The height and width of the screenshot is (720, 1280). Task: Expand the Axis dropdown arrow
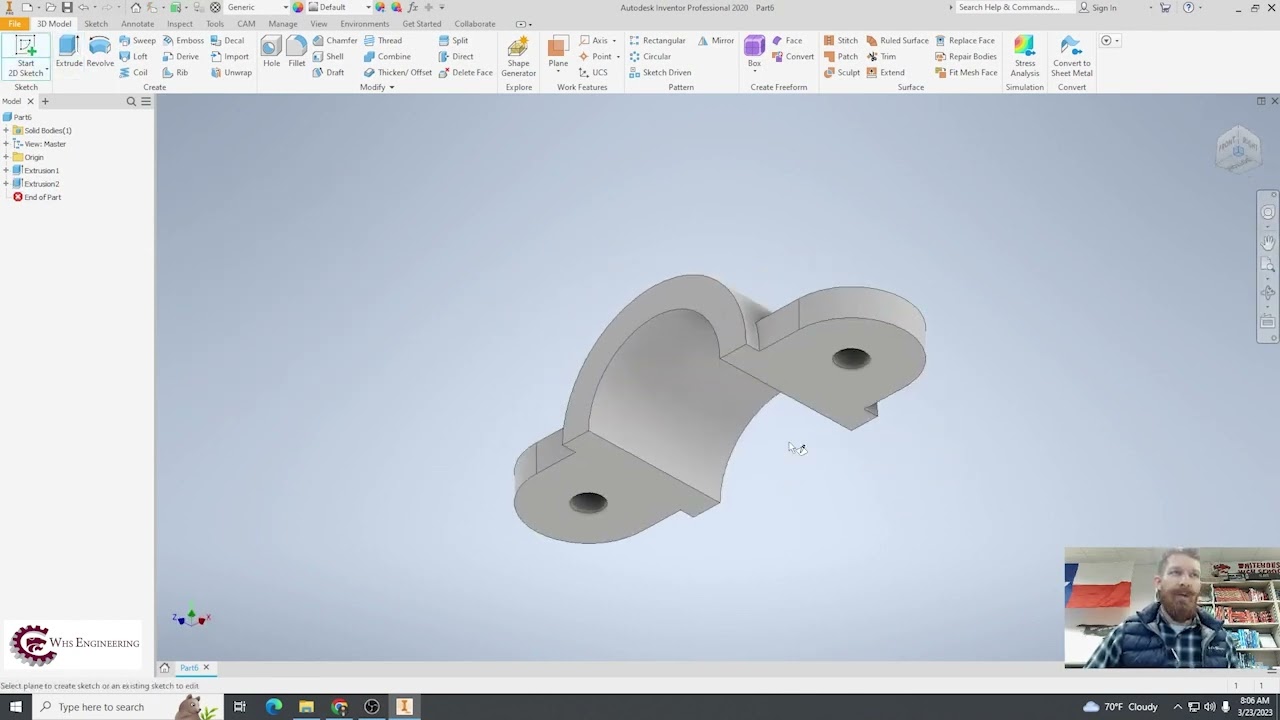click(614, 41)
